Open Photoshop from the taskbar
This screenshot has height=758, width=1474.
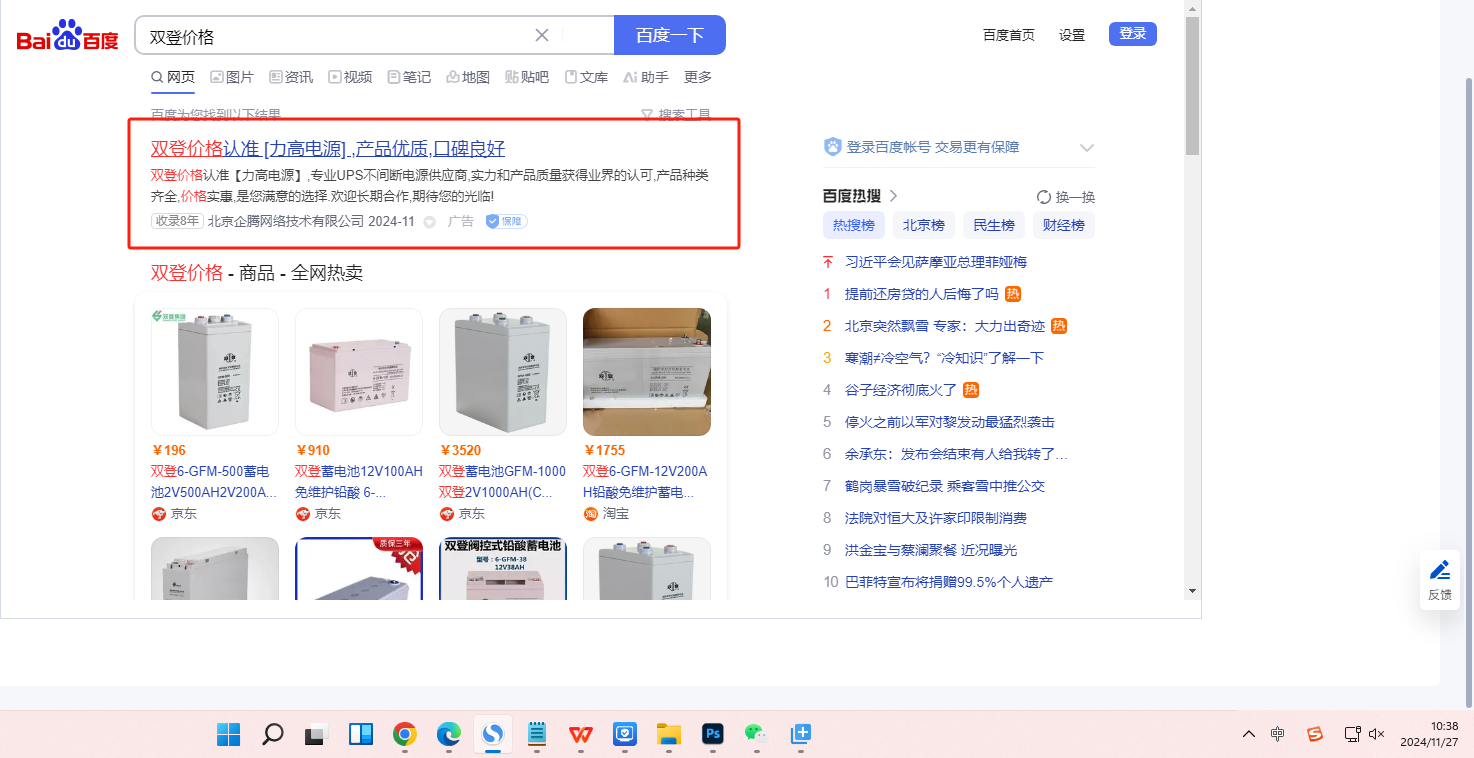pyautogui.click(x=713, y=735)
